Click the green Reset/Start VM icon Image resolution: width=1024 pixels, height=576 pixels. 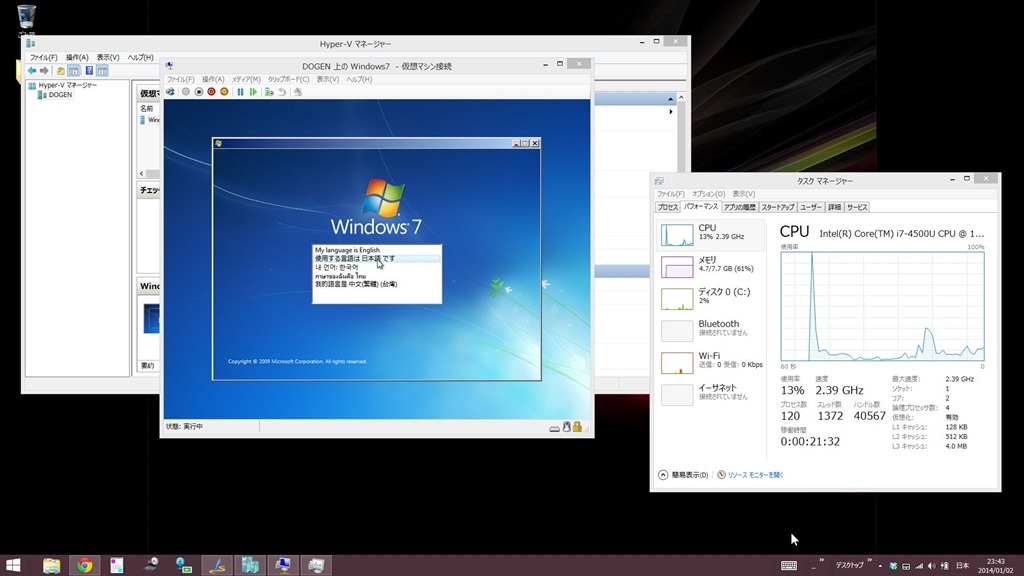point(253,92)
